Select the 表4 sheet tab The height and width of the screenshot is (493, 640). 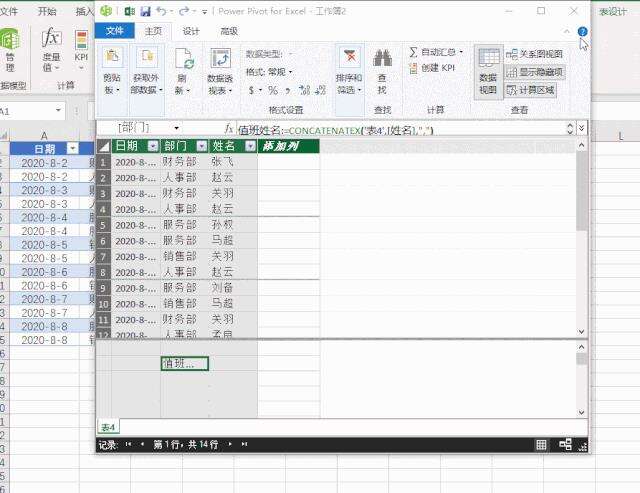tap(107, 427)
